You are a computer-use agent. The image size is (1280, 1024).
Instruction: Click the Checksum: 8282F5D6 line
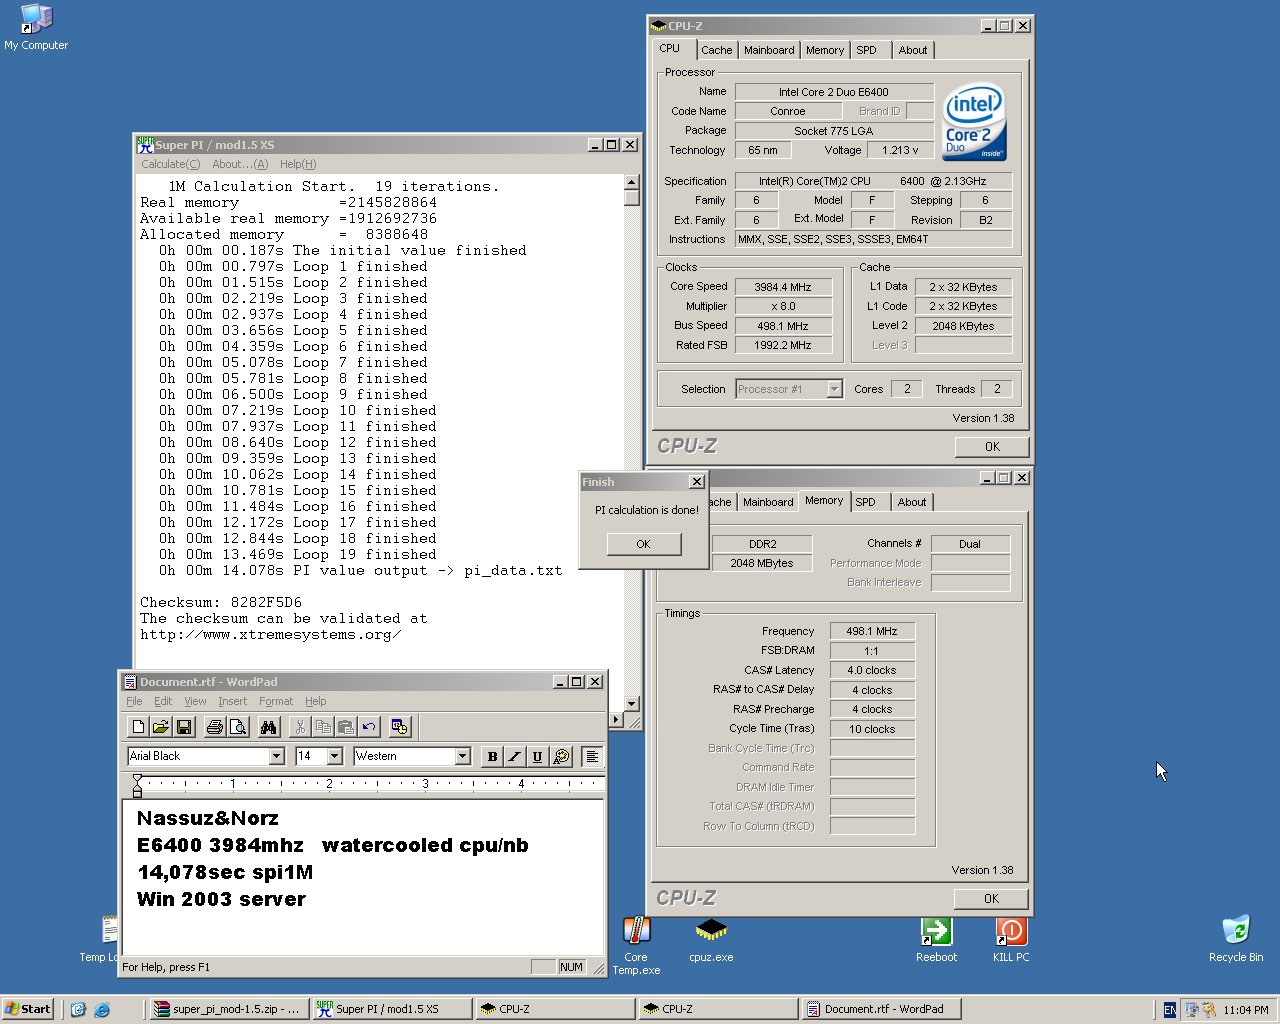[x=221, y=602]
